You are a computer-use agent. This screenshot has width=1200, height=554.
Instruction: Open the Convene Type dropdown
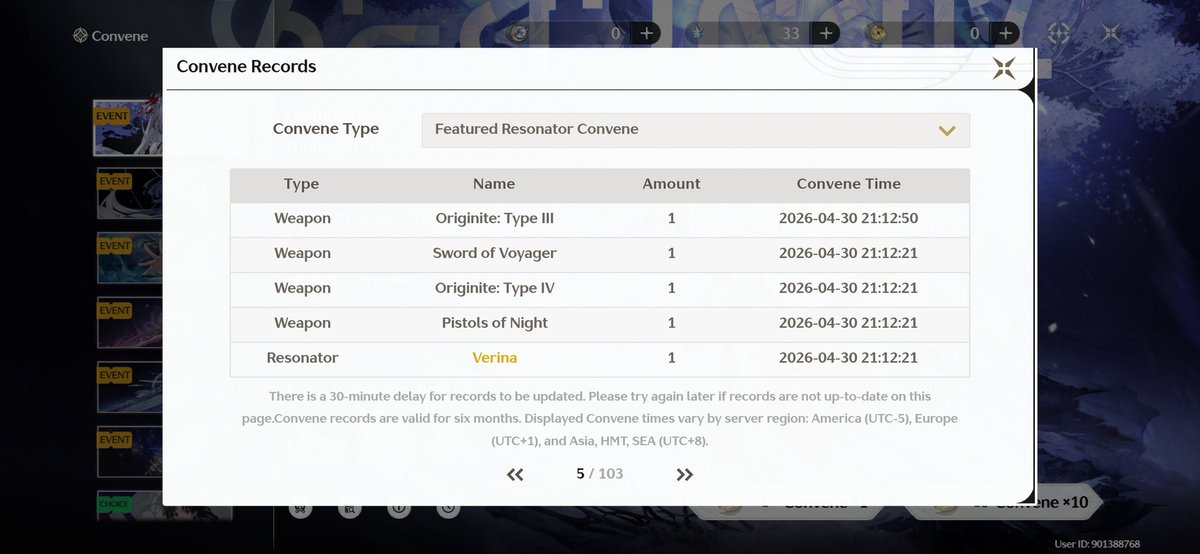tap(696, 130)
